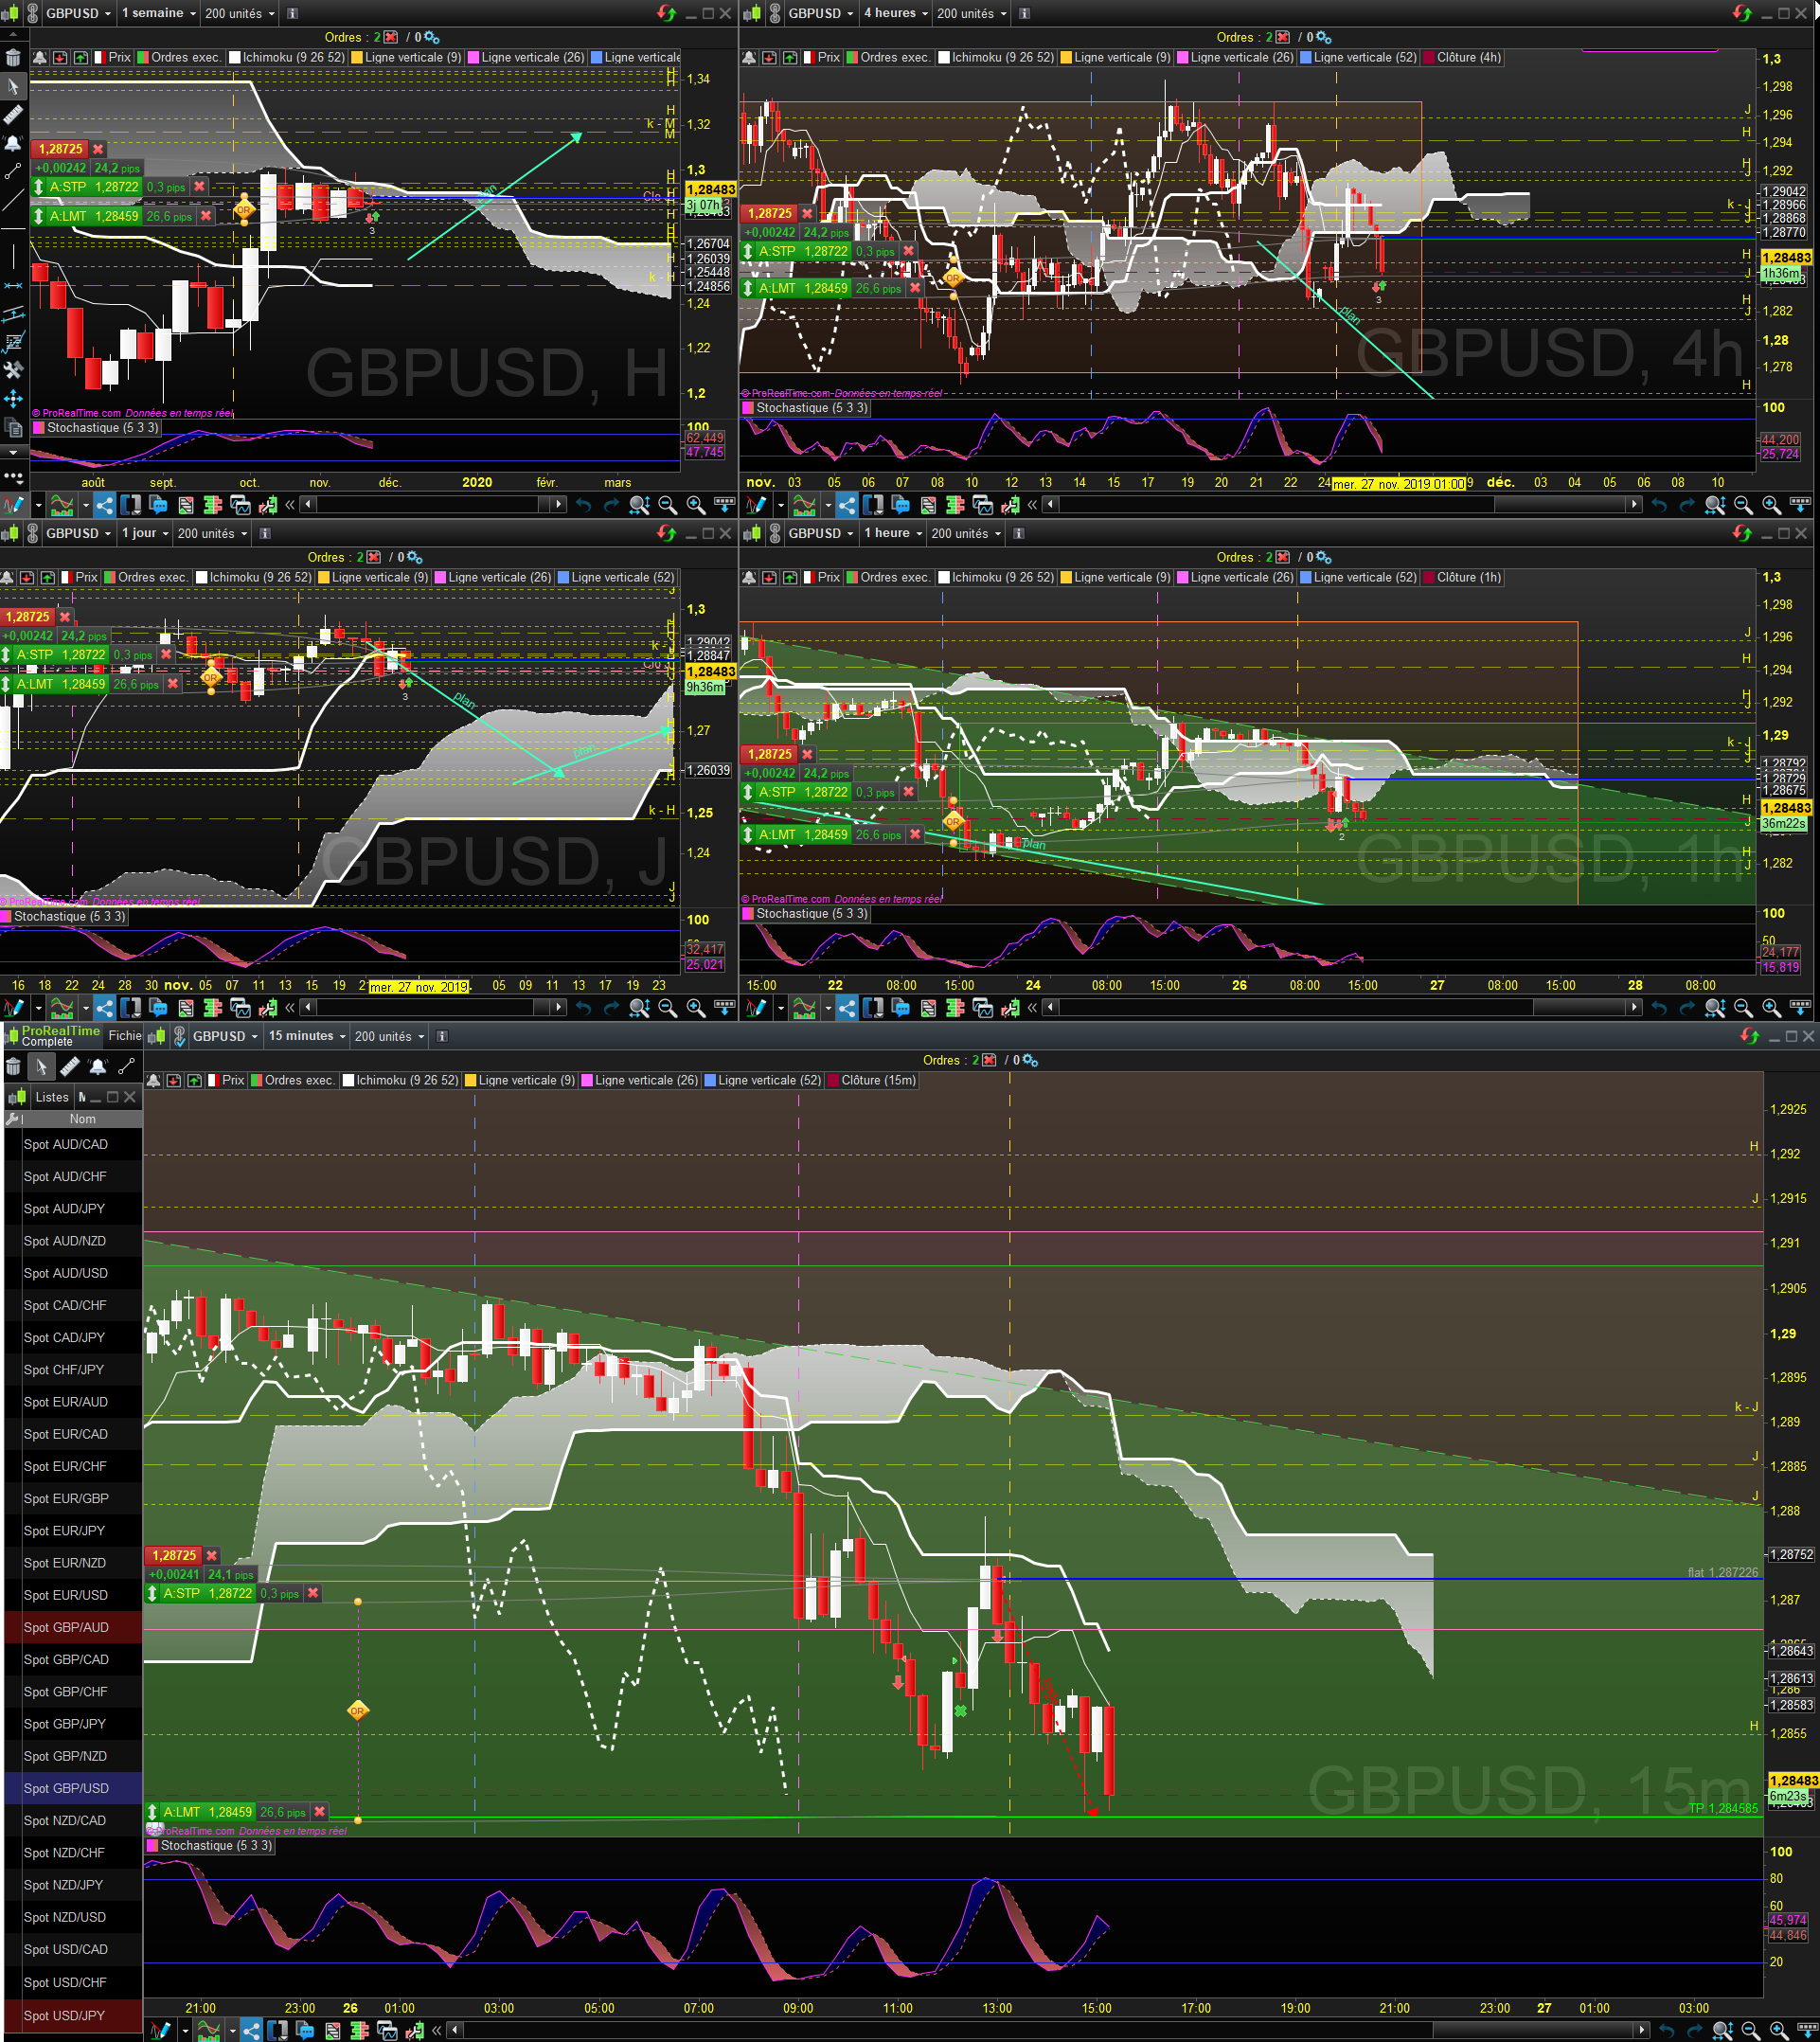This screenshot has height=2042, width=1820.
Task: Open GBPUSD symbol dropdown on weekly chart
Action: click(x=78, y=13)
